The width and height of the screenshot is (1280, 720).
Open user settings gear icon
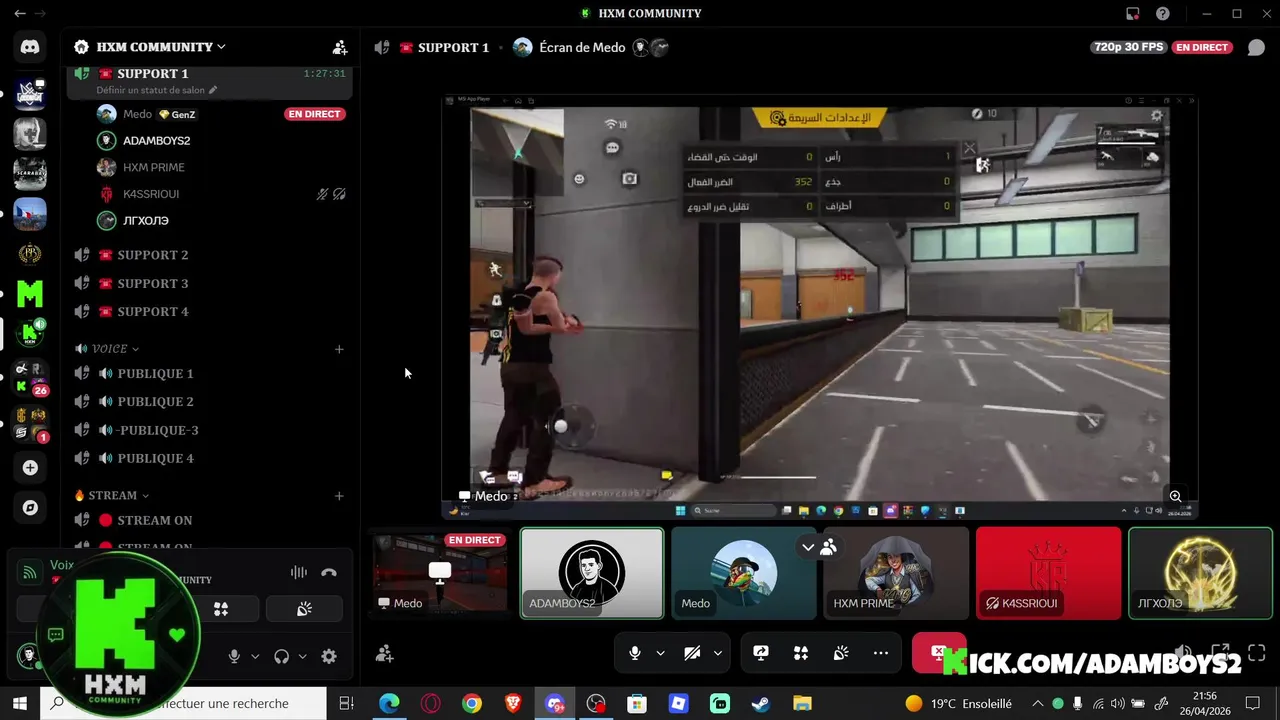point(329,656)
